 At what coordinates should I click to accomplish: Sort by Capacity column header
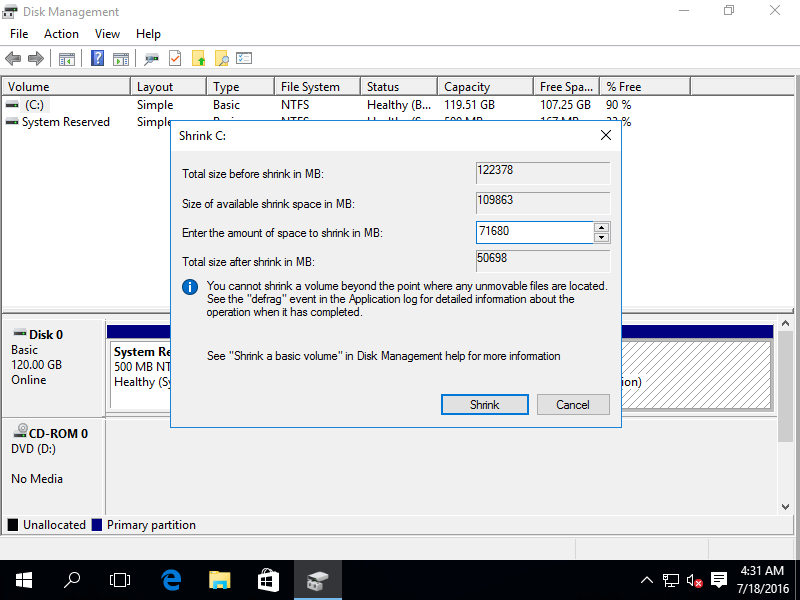[x=486, y=87]
